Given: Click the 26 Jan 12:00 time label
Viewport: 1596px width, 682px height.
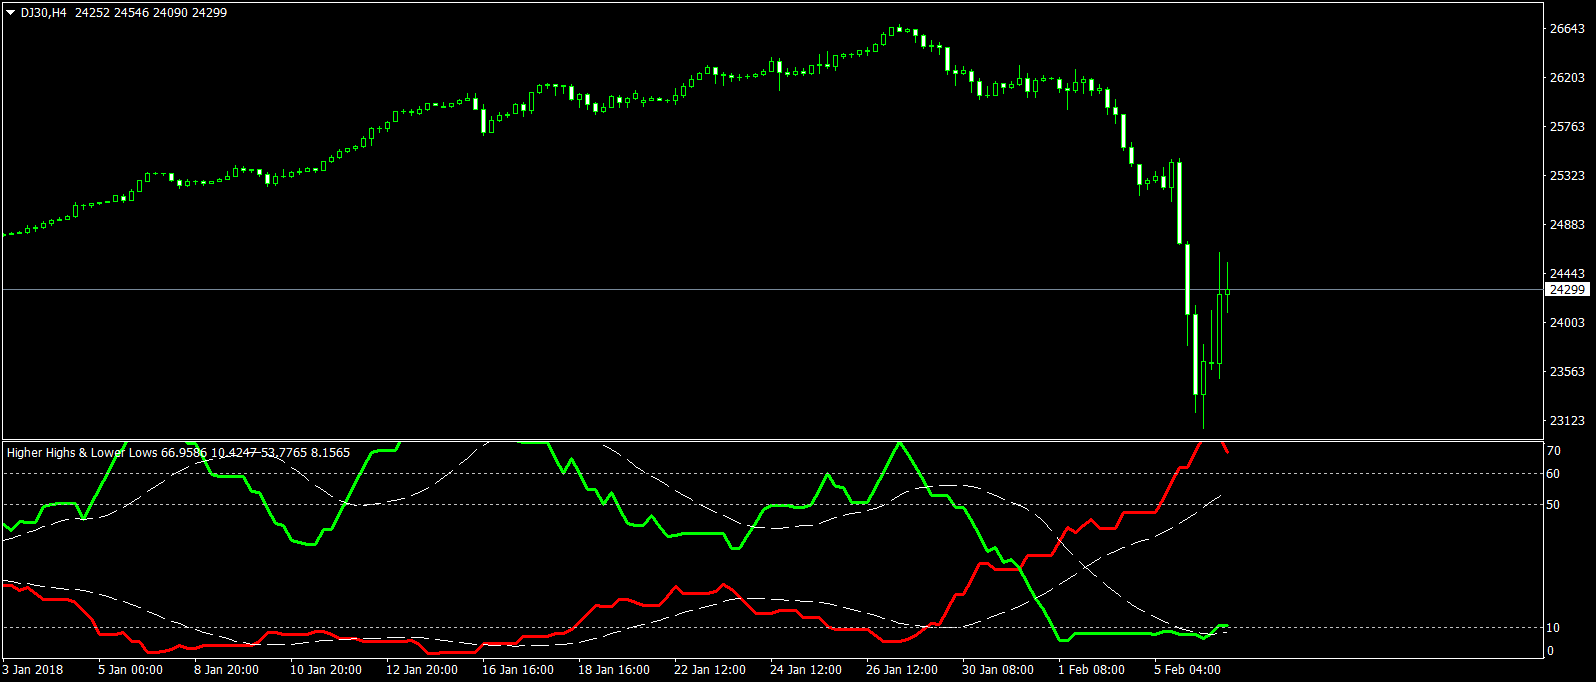Looking at the screenshot, I should pyautogui.click(x=902, y=670).
